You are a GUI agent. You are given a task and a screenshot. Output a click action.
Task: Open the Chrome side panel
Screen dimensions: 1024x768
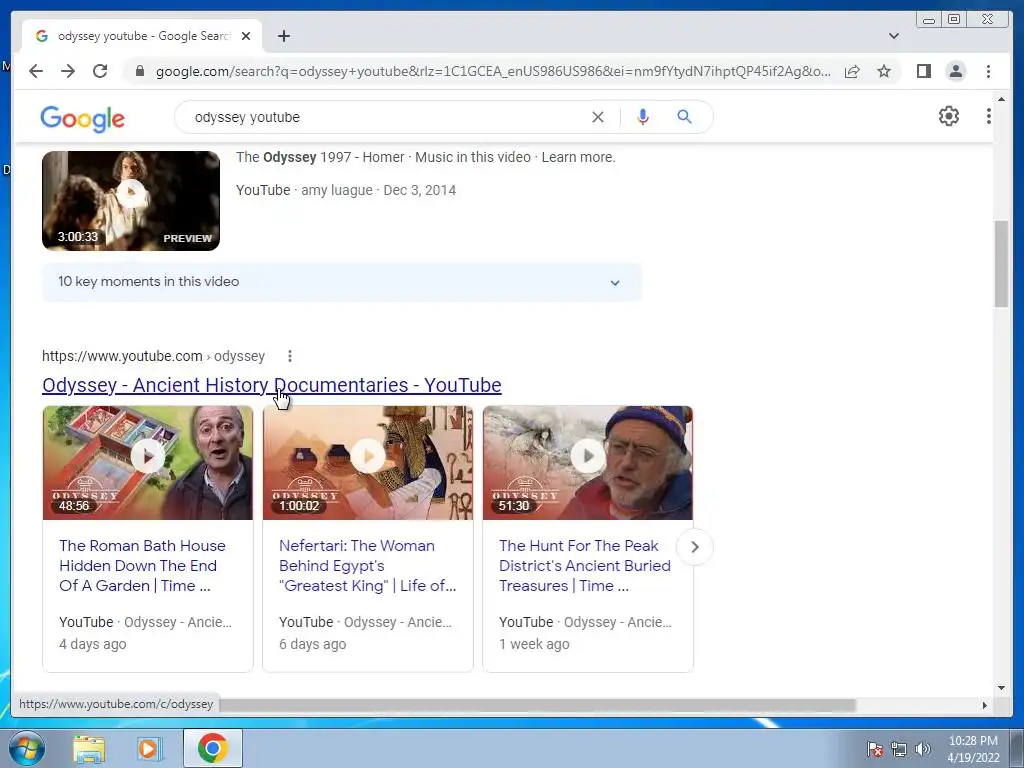(x=923, y=71)
